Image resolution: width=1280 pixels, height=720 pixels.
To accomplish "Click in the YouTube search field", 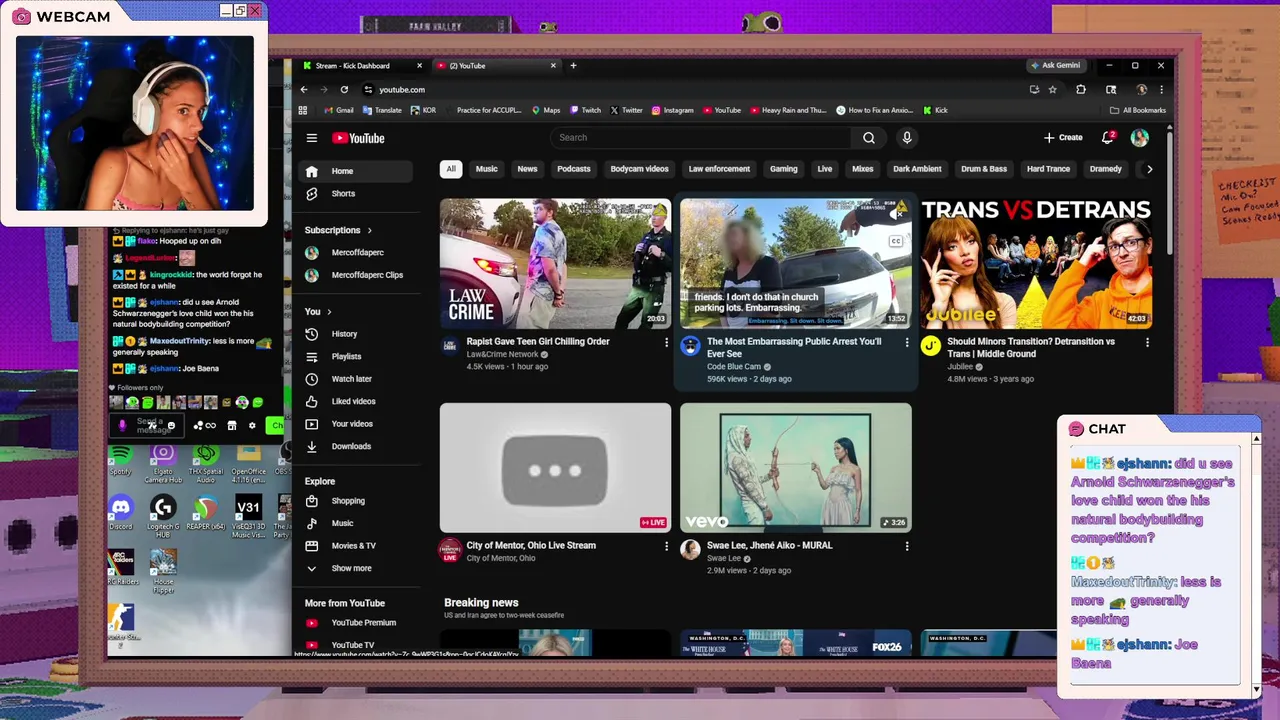I will pos(700,138).
